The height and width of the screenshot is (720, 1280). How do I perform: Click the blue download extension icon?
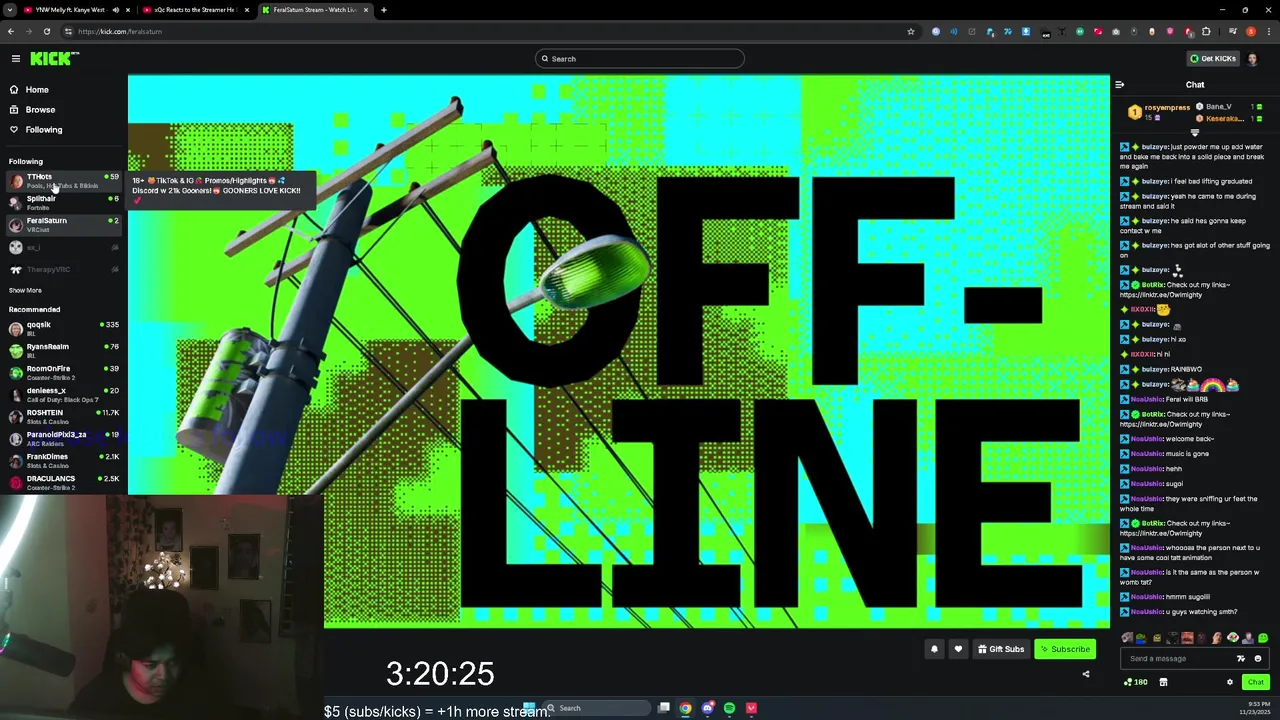[1026, 31]
